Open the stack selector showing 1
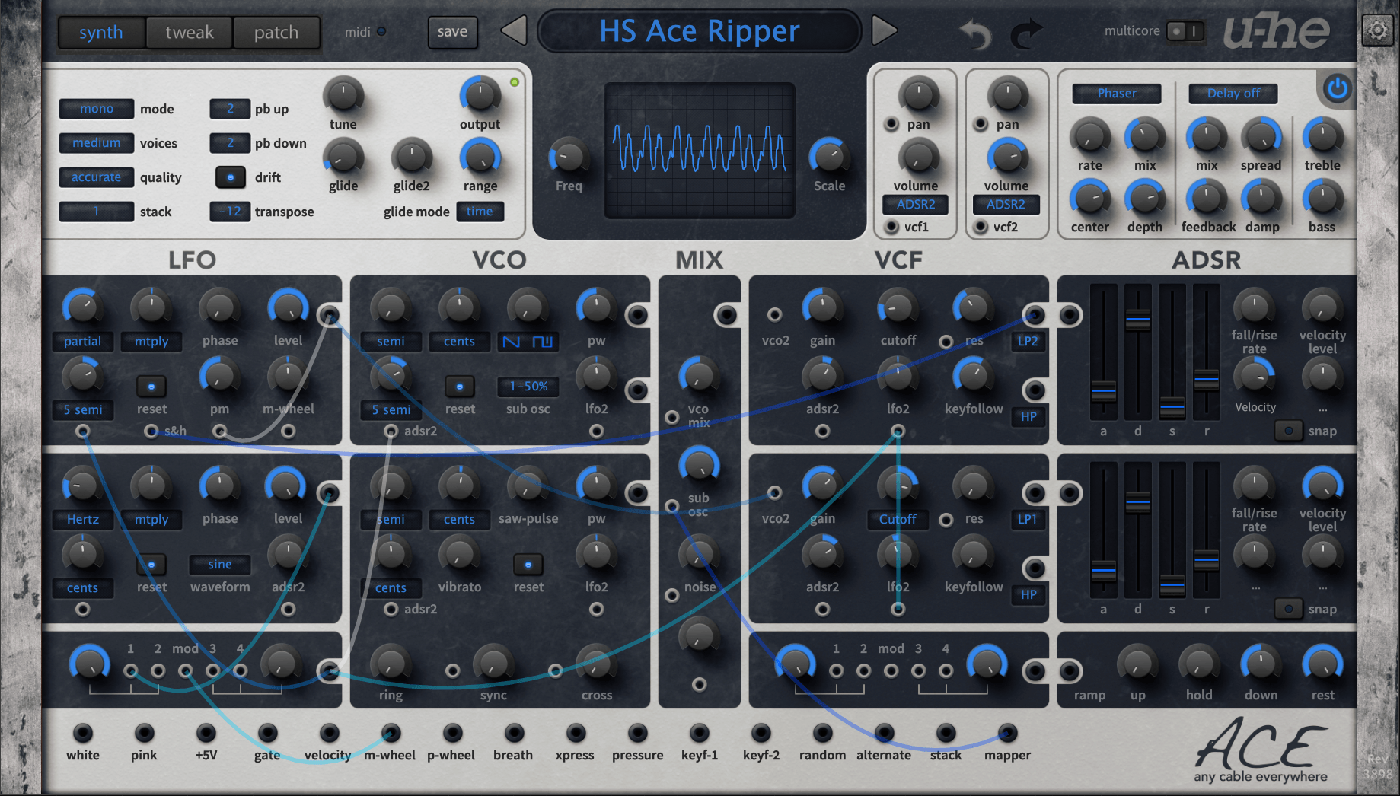The image size is (1400, 796). [x=96, y=211]
